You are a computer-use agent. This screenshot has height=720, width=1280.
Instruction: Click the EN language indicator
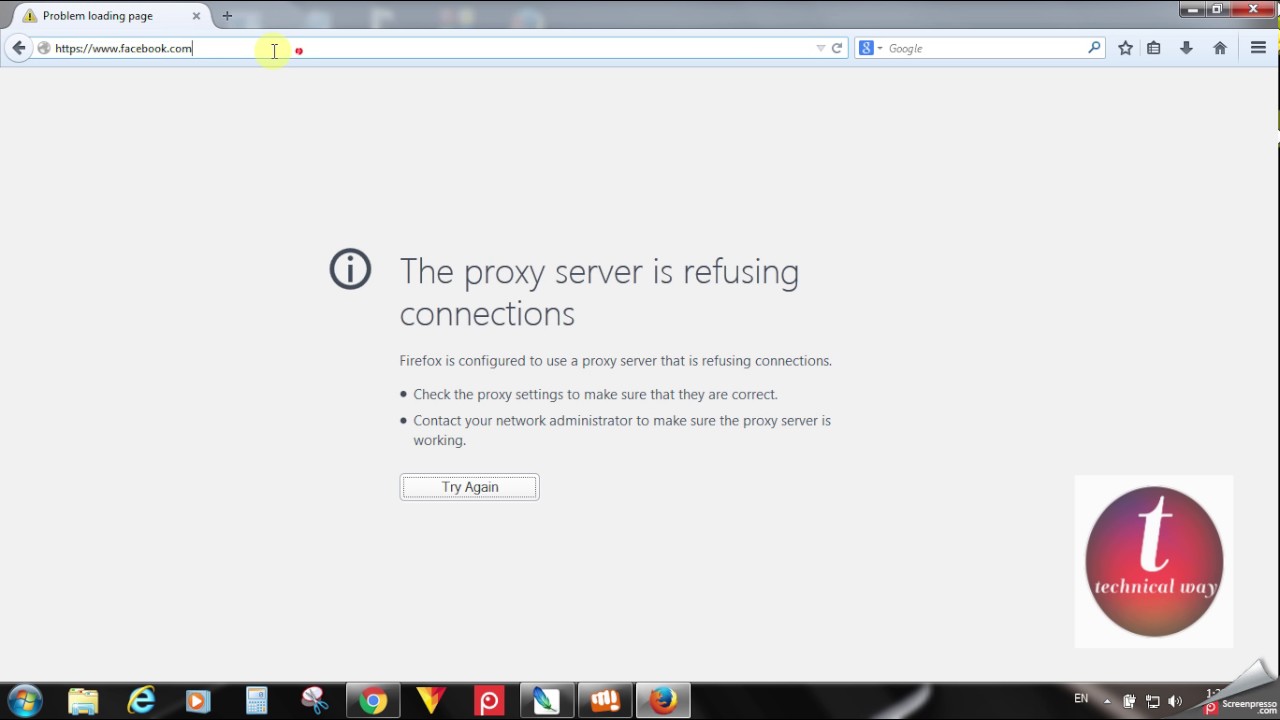[x=1081, y=698]
